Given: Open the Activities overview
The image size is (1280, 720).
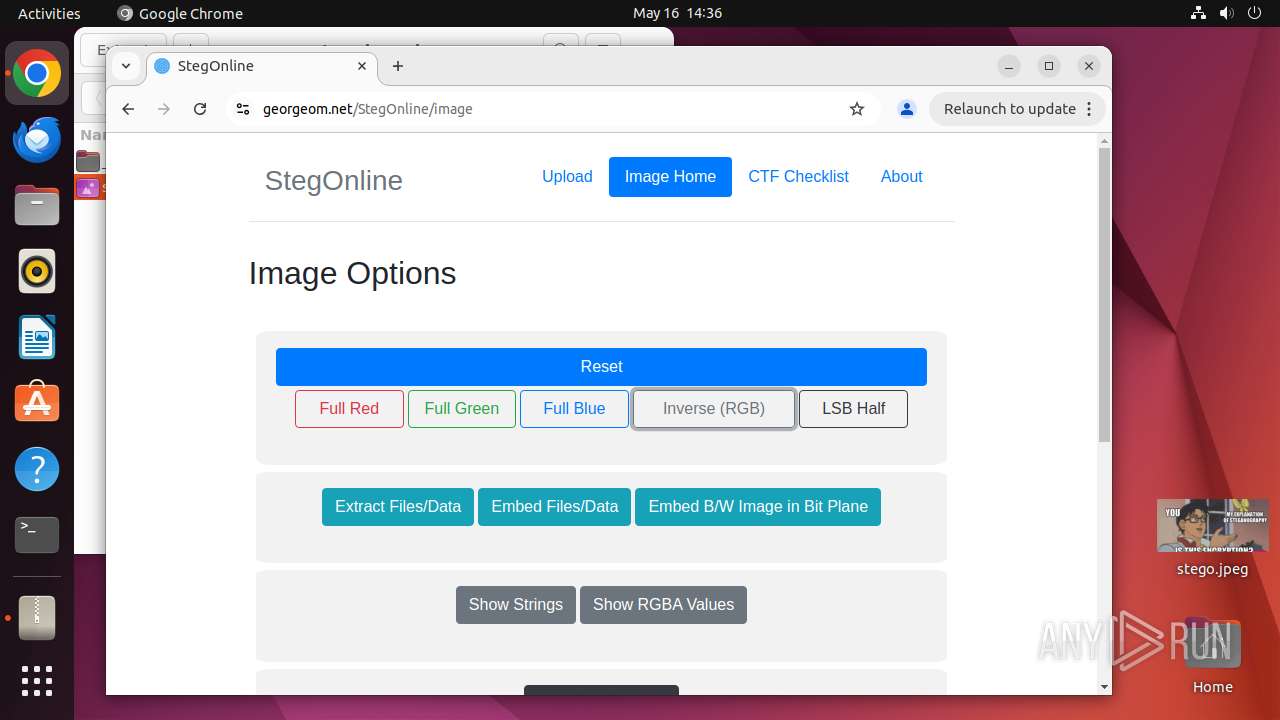Looking at the screenshot, I should [x=49, y=13].
